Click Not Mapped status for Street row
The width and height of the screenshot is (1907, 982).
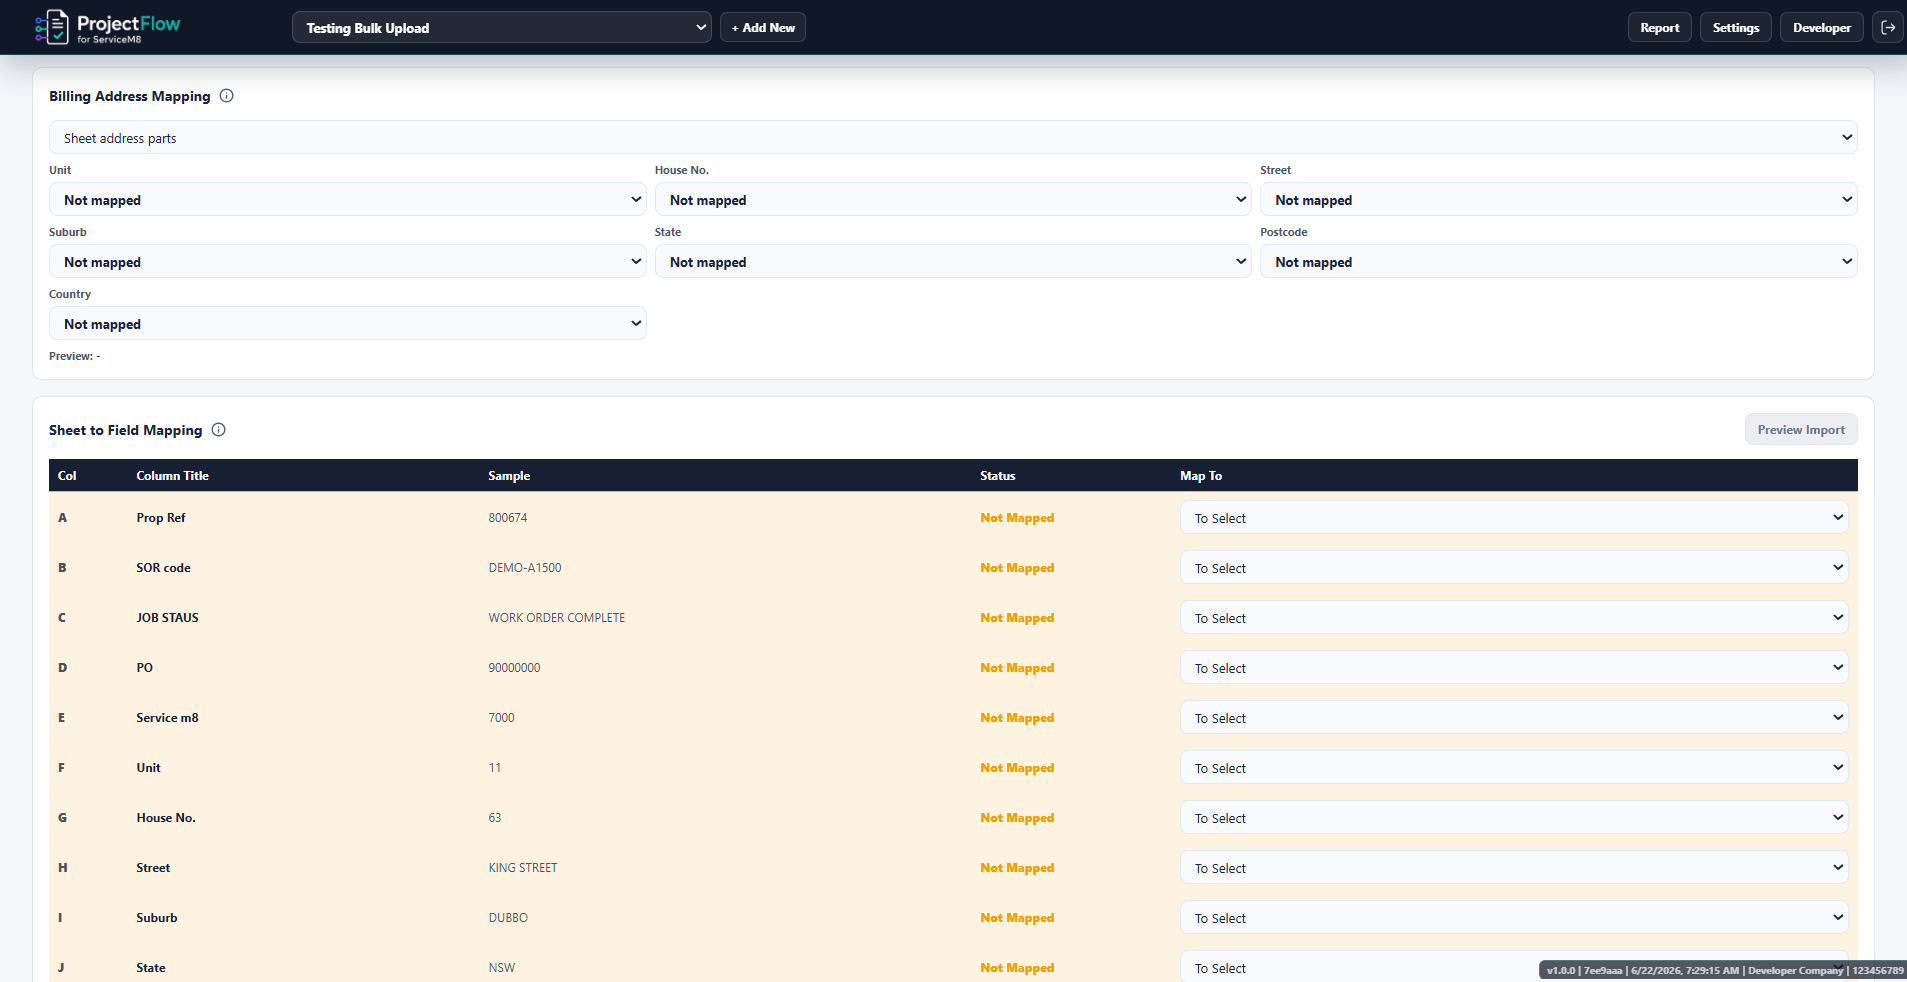[x=1017, y=868]
